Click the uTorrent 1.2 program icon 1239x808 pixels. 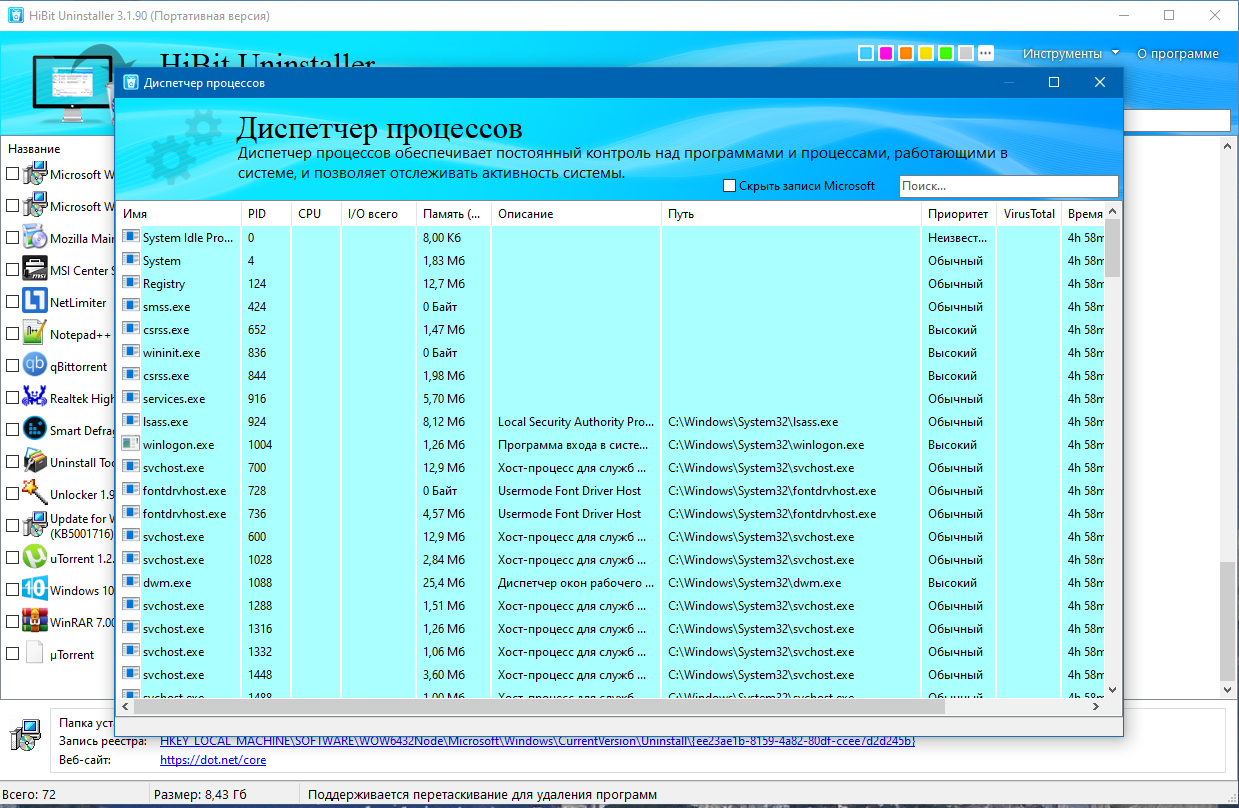35,557
